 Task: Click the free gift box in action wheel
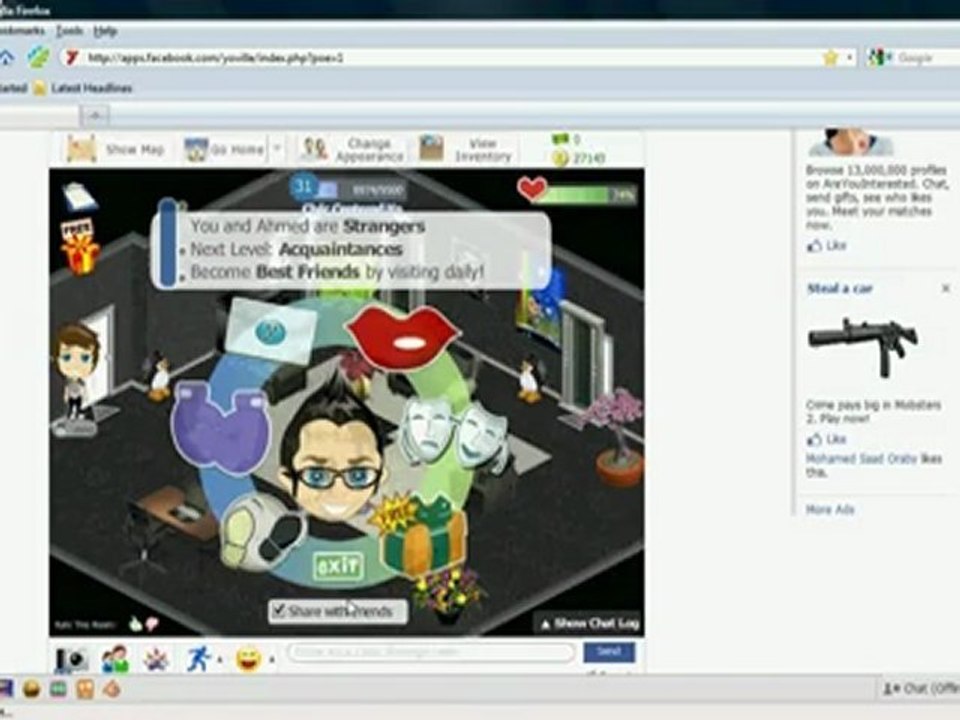pyautogui.click(x=421, y=534)
